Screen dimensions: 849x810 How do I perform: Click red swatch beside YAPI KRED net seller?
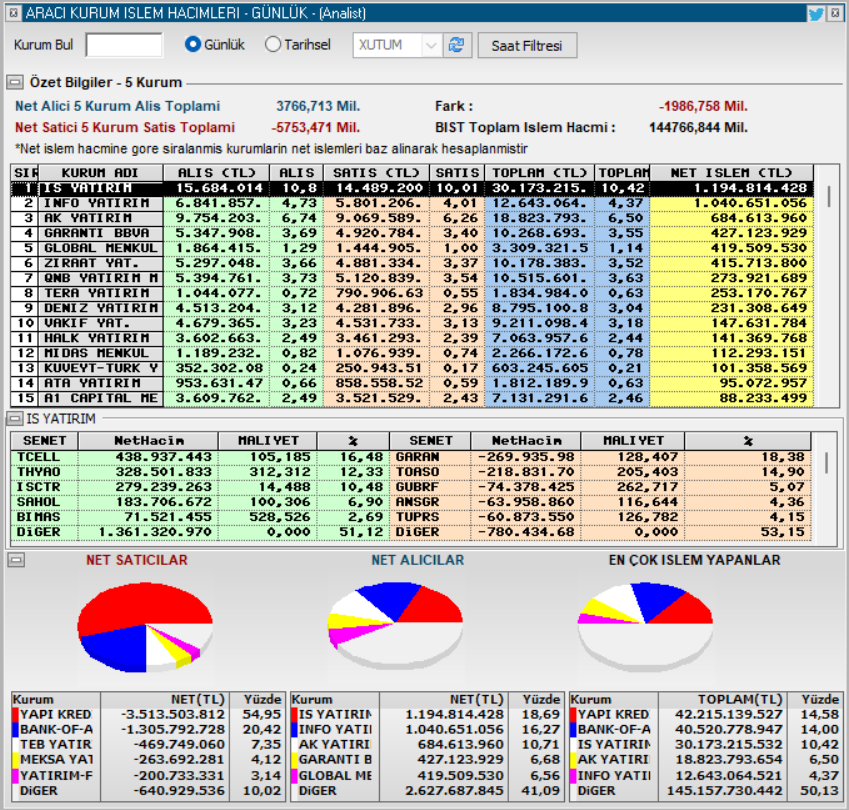(x=16, y=715)
